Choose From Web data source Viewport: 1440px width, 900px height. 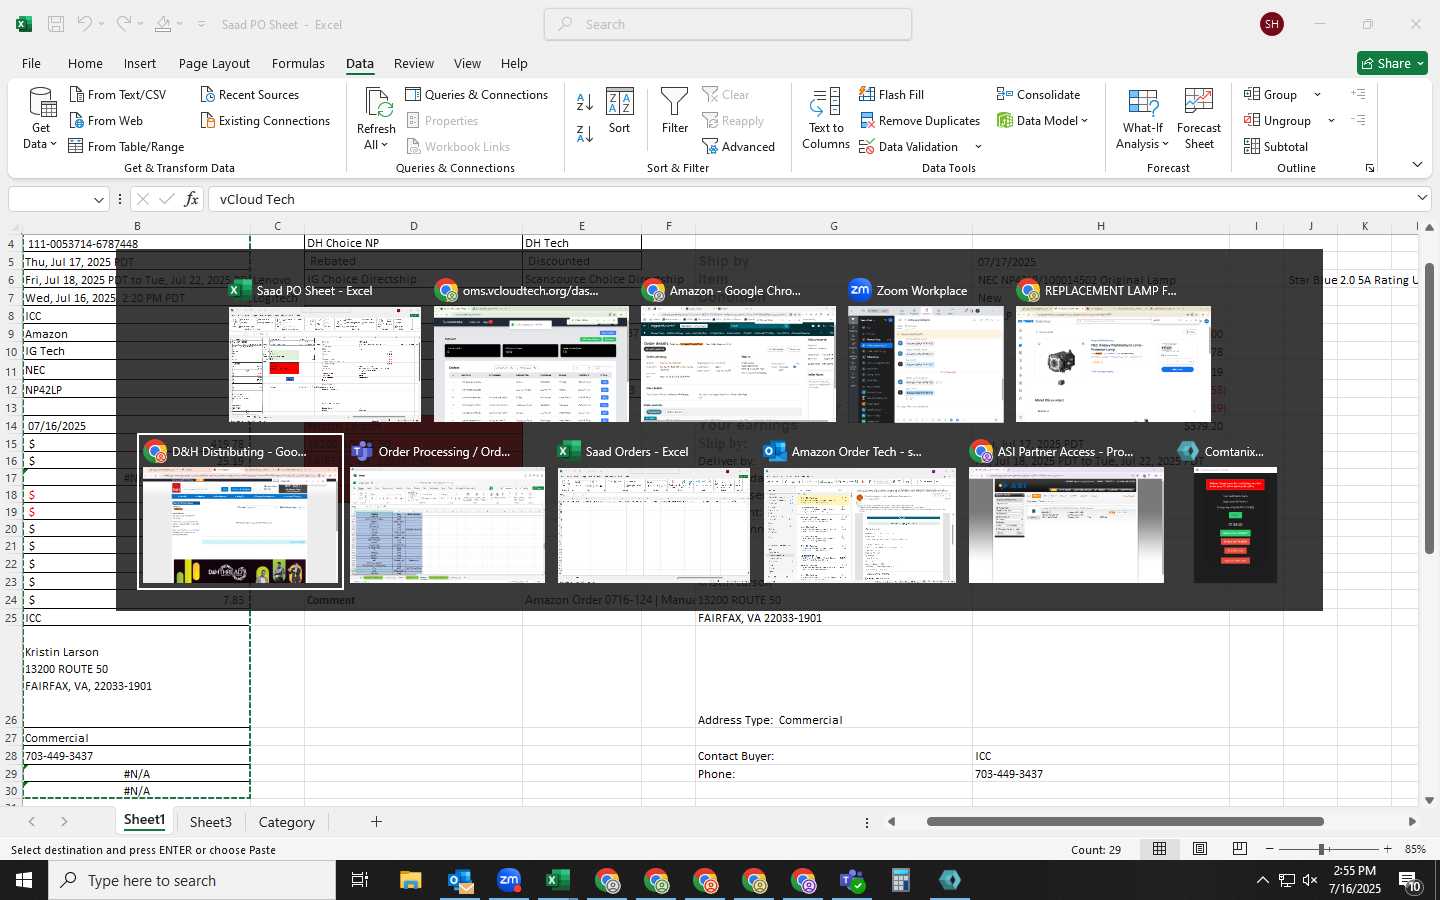[x=106, y=120]
